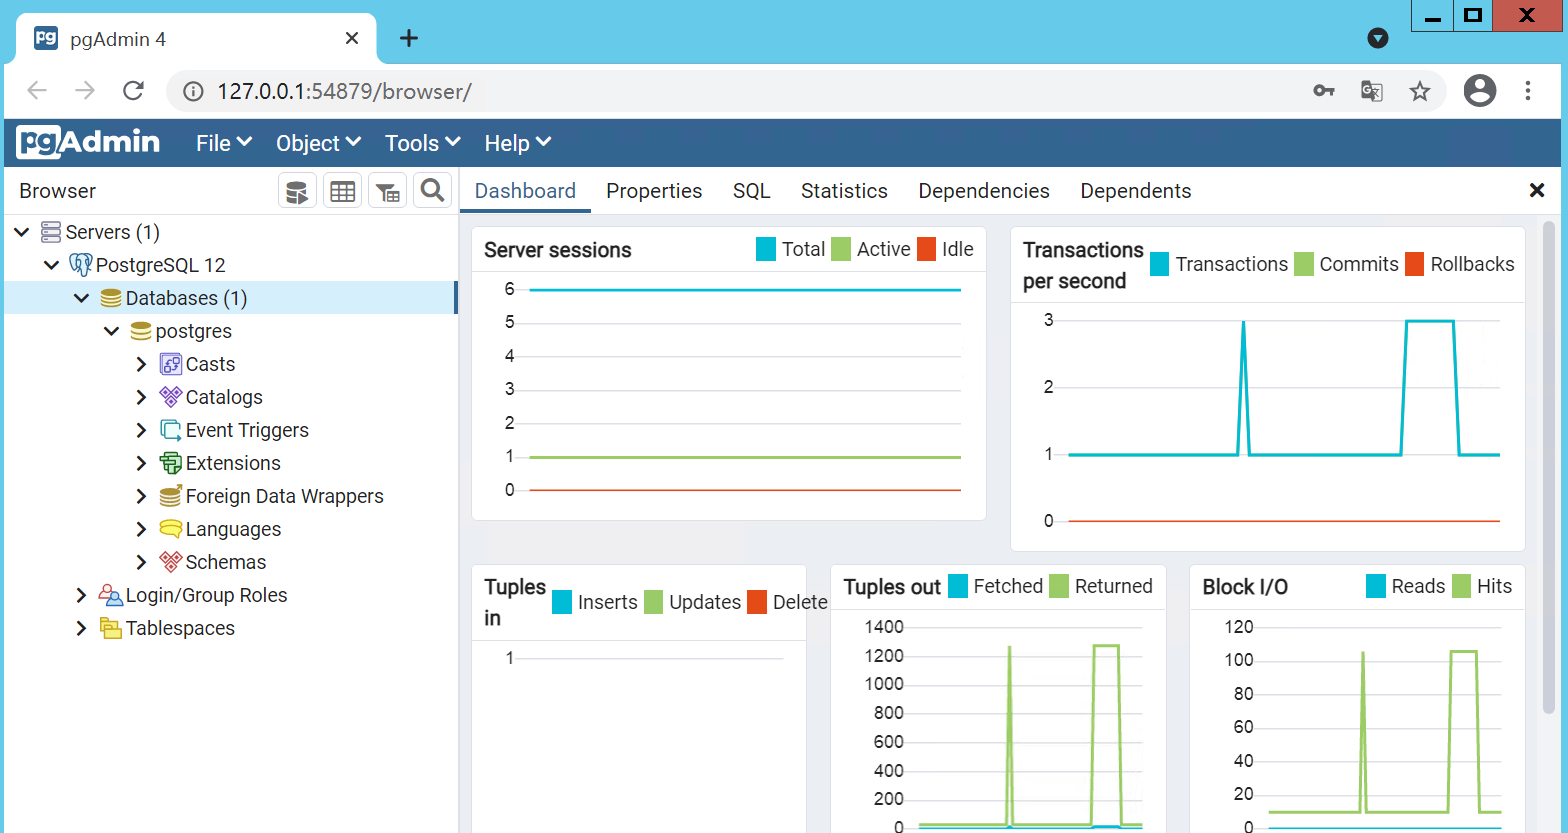
Task: Expand the Login/Group Roles node
Action: 82,595
